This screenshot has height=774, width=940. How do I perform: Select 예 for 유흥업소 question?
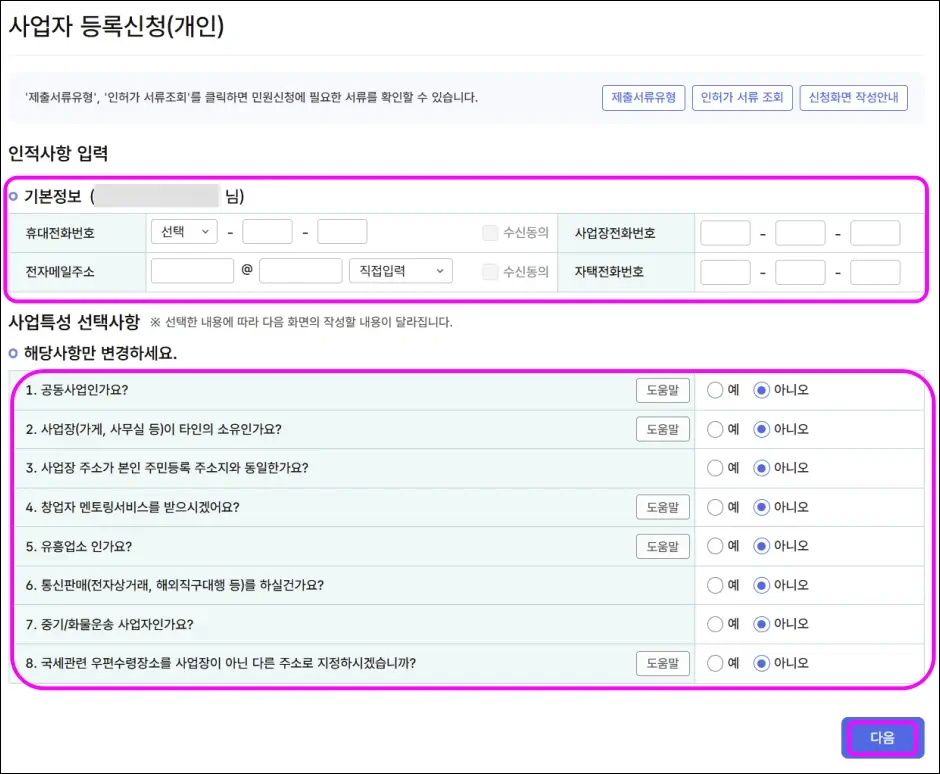click(x=715, y=546)
